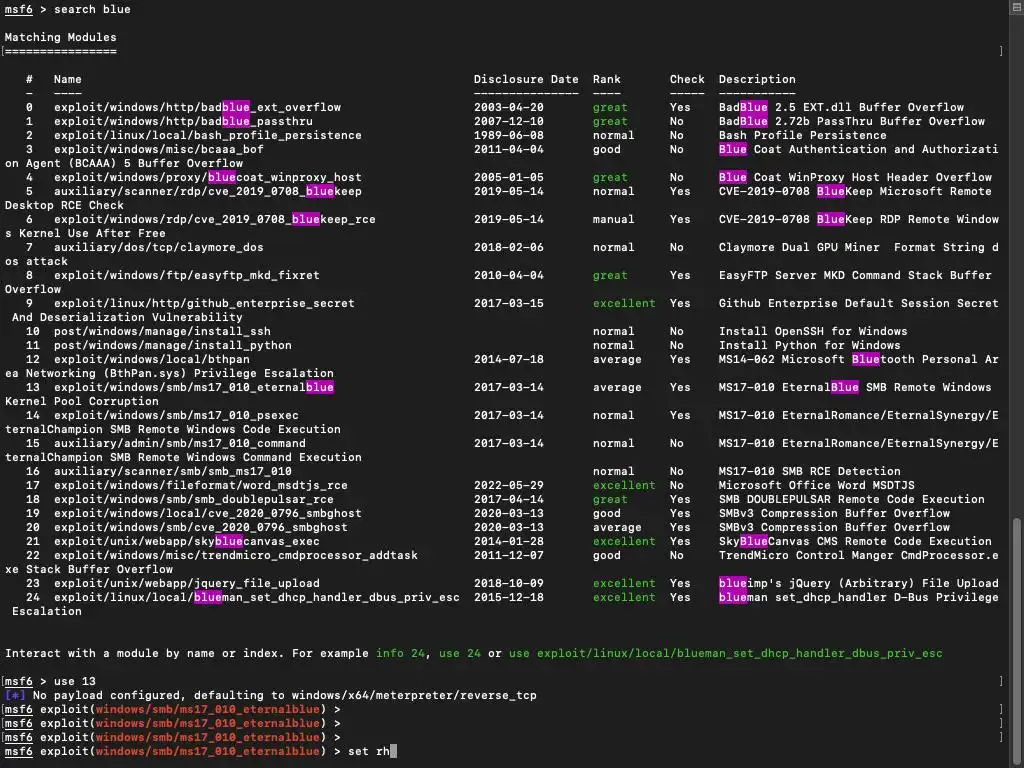Click exploit/unix/webapp/jquery_file_upload module name
This screenshot has width=1024, height=768.
click(187, 584)
